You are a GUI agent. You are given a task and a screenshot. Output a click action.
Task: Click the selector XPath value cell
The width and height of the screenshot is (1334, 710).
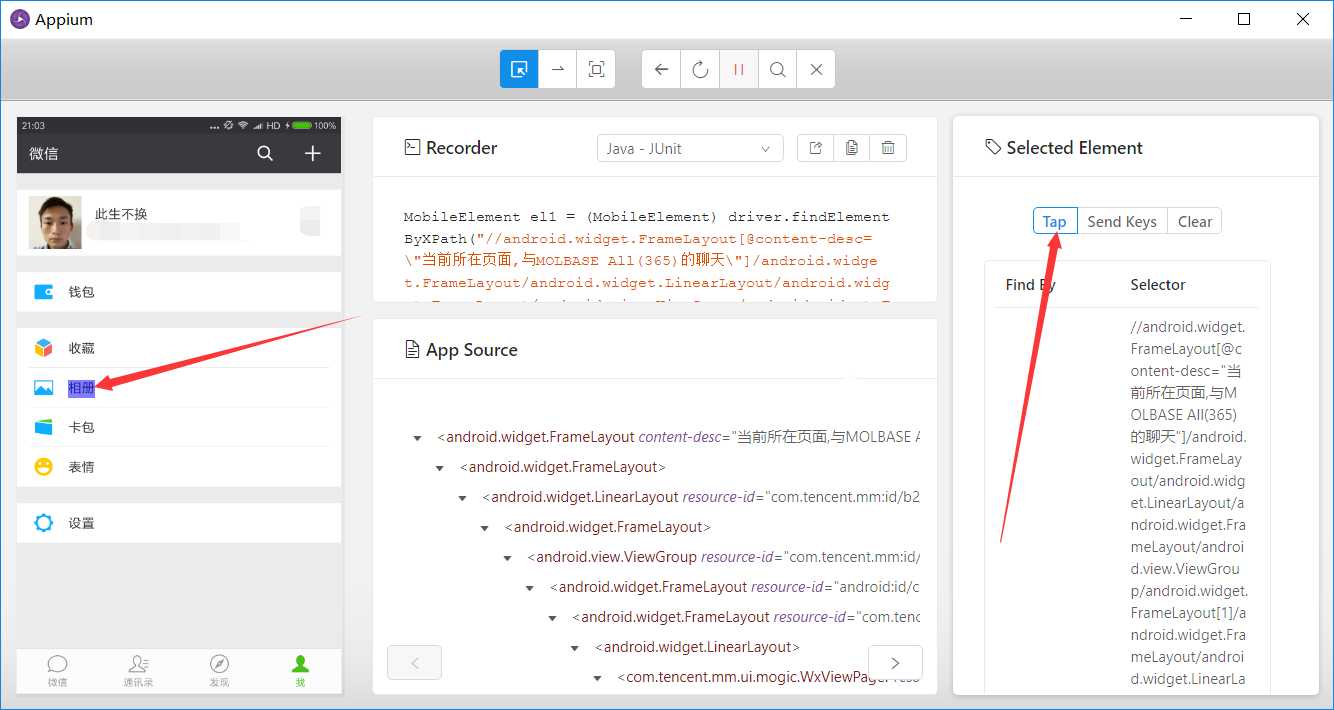click(x=1189, y=503)
